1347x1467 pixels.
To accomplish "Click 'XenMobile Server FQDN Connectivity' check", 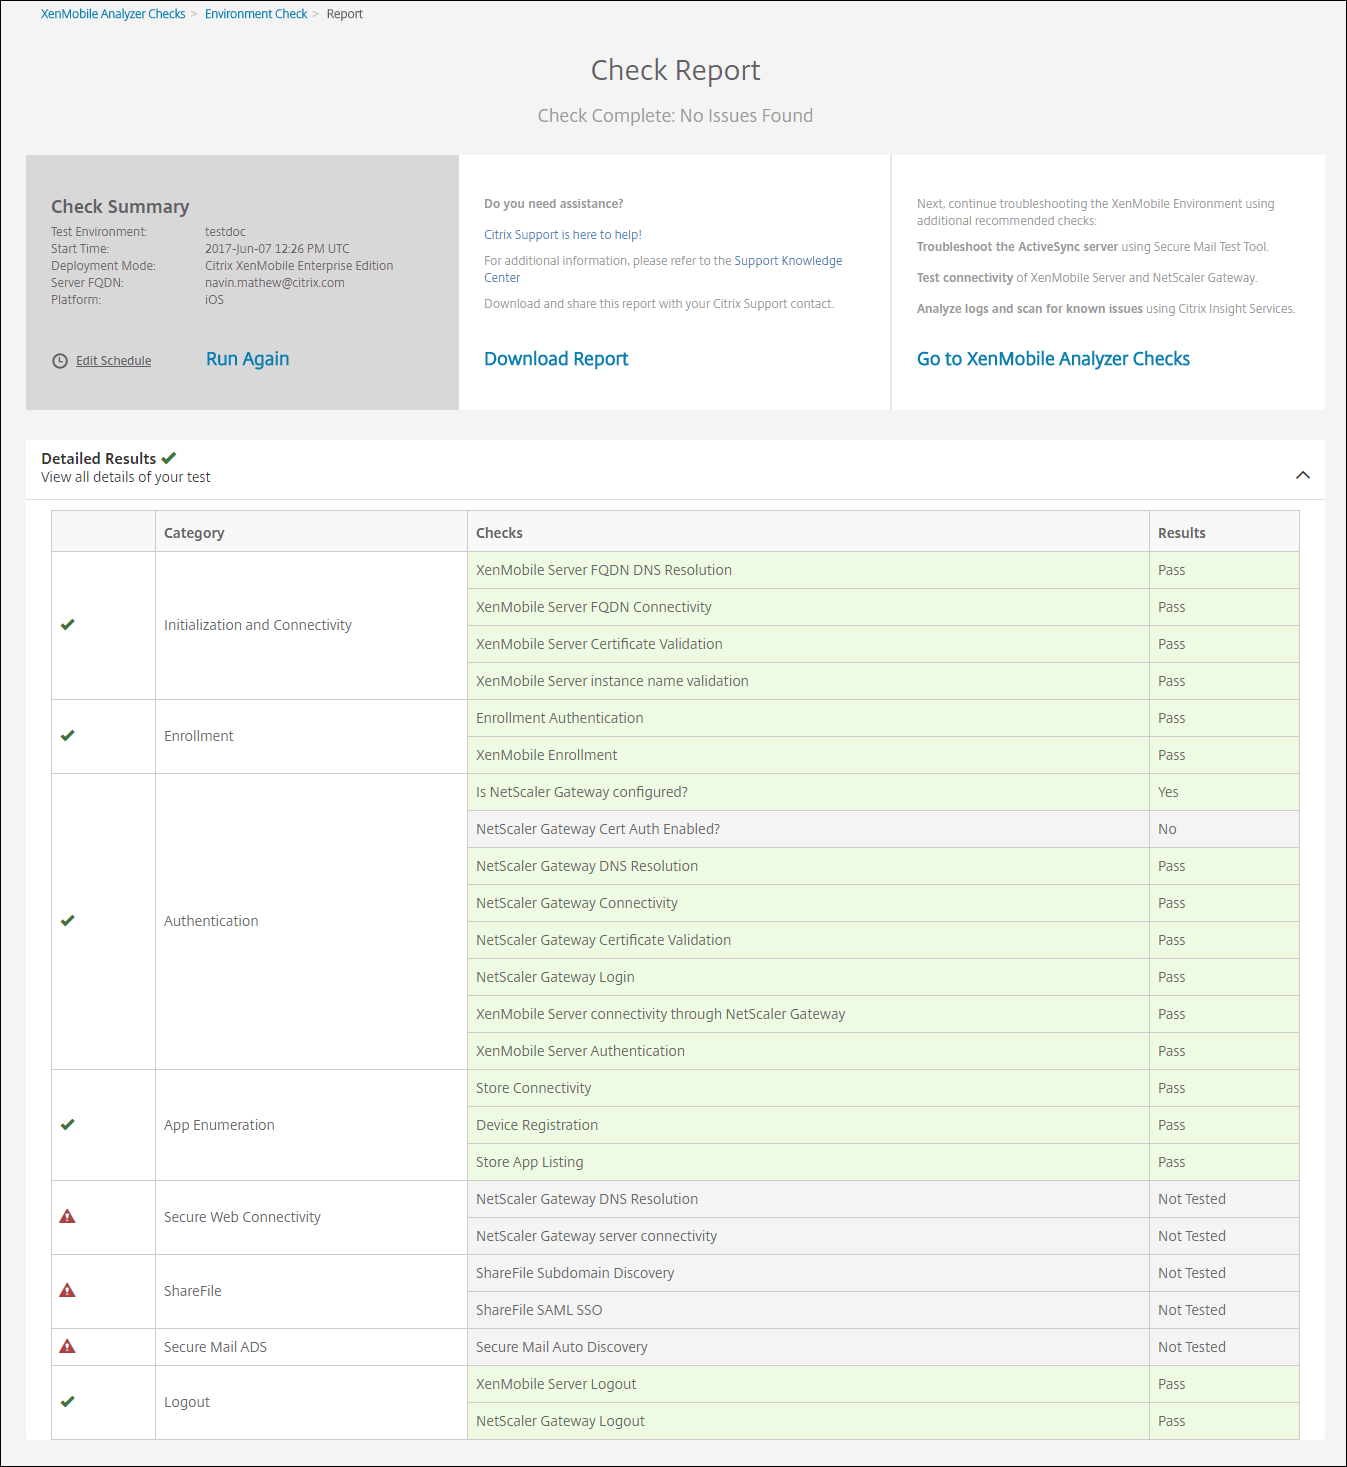I will click(x=808, y=607).
